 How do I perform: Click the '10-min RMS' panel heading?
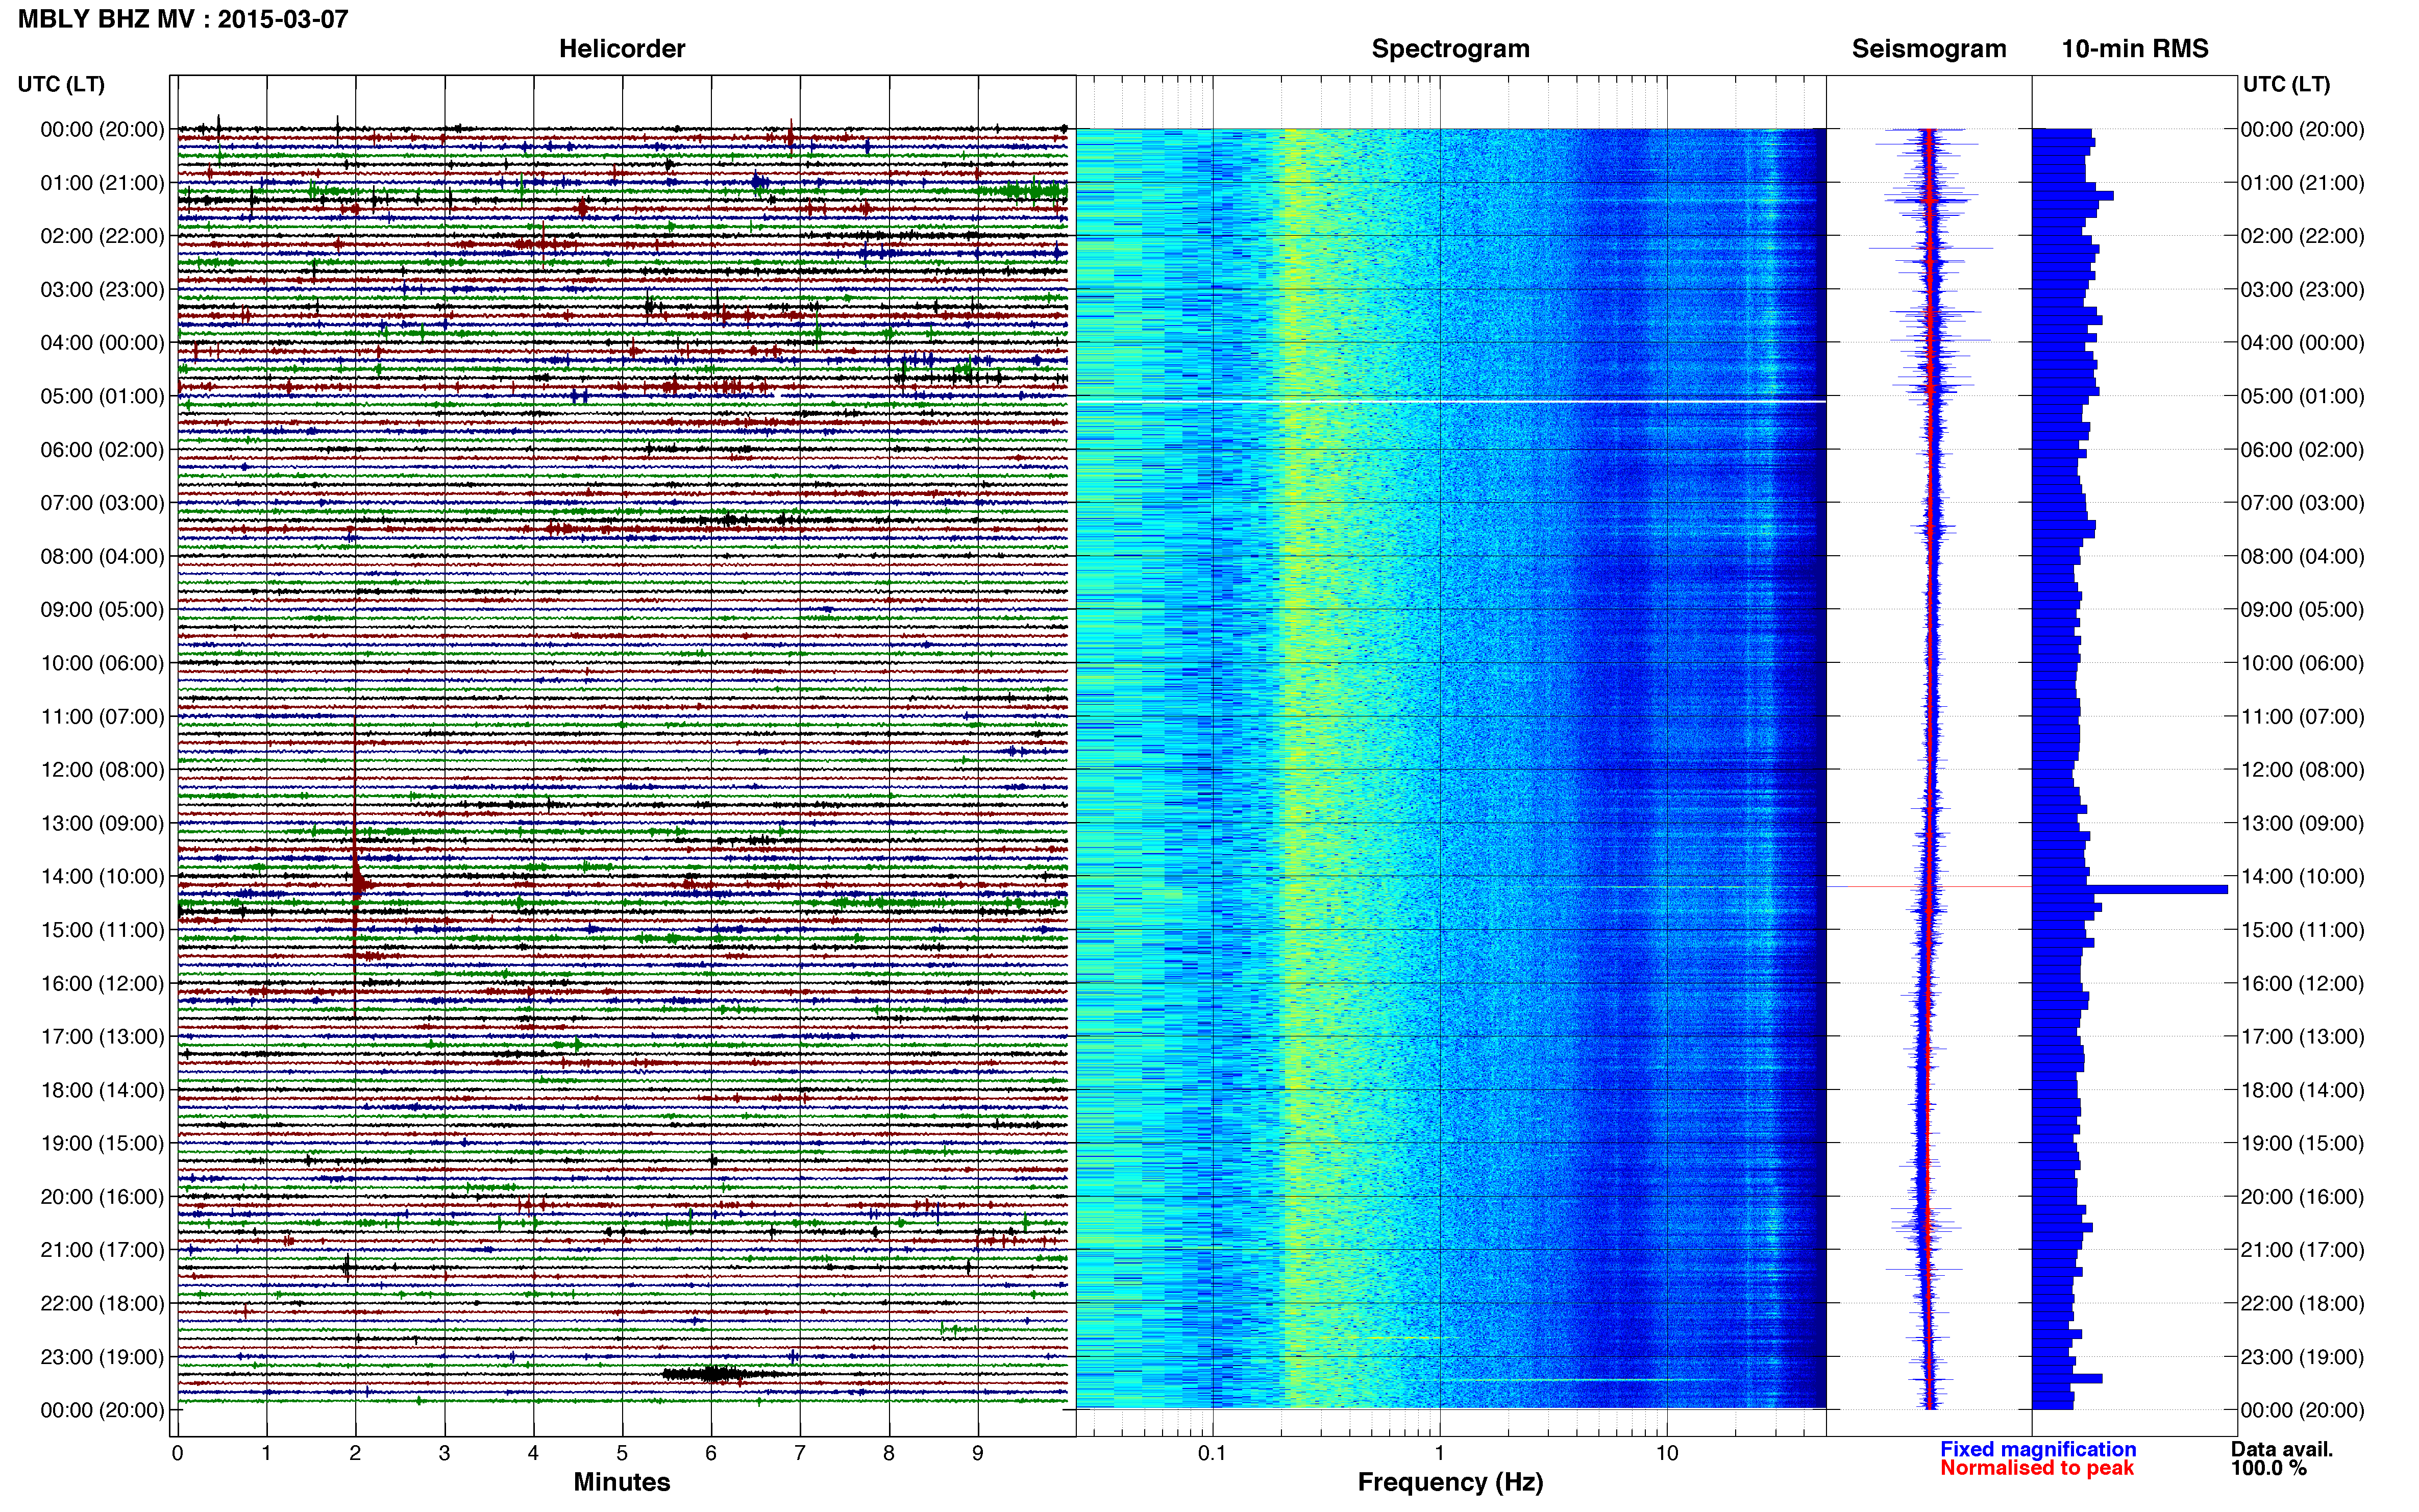point(2135,49)
